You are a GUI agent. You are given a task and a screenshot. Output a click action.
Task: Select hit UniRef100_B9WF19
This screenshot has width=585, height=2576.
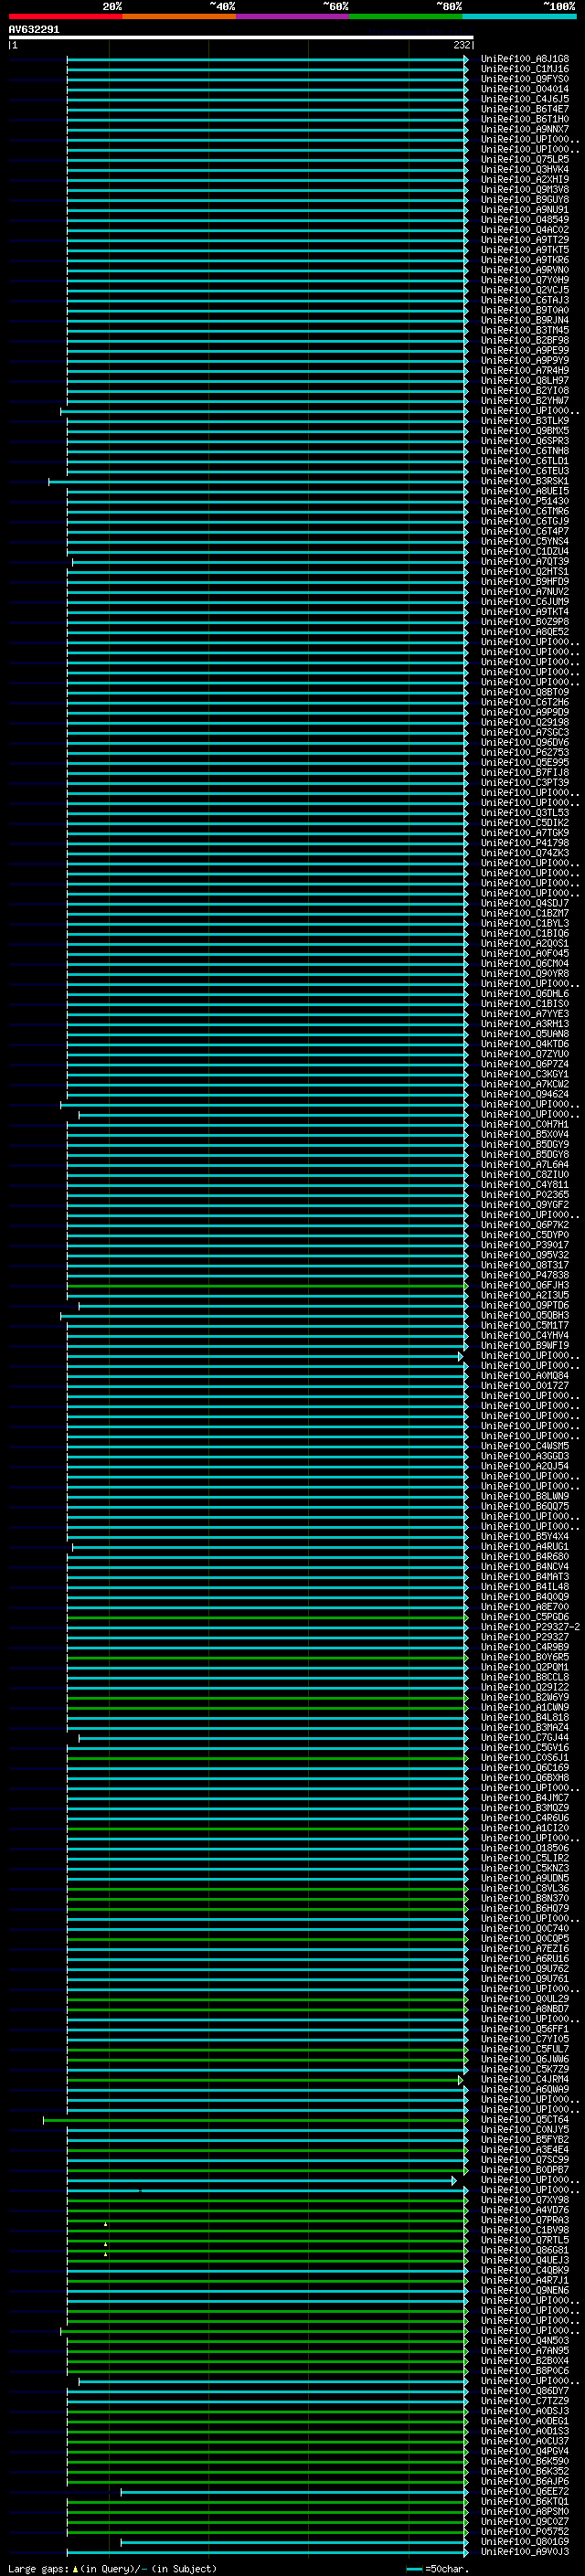tap(524, 1346)
